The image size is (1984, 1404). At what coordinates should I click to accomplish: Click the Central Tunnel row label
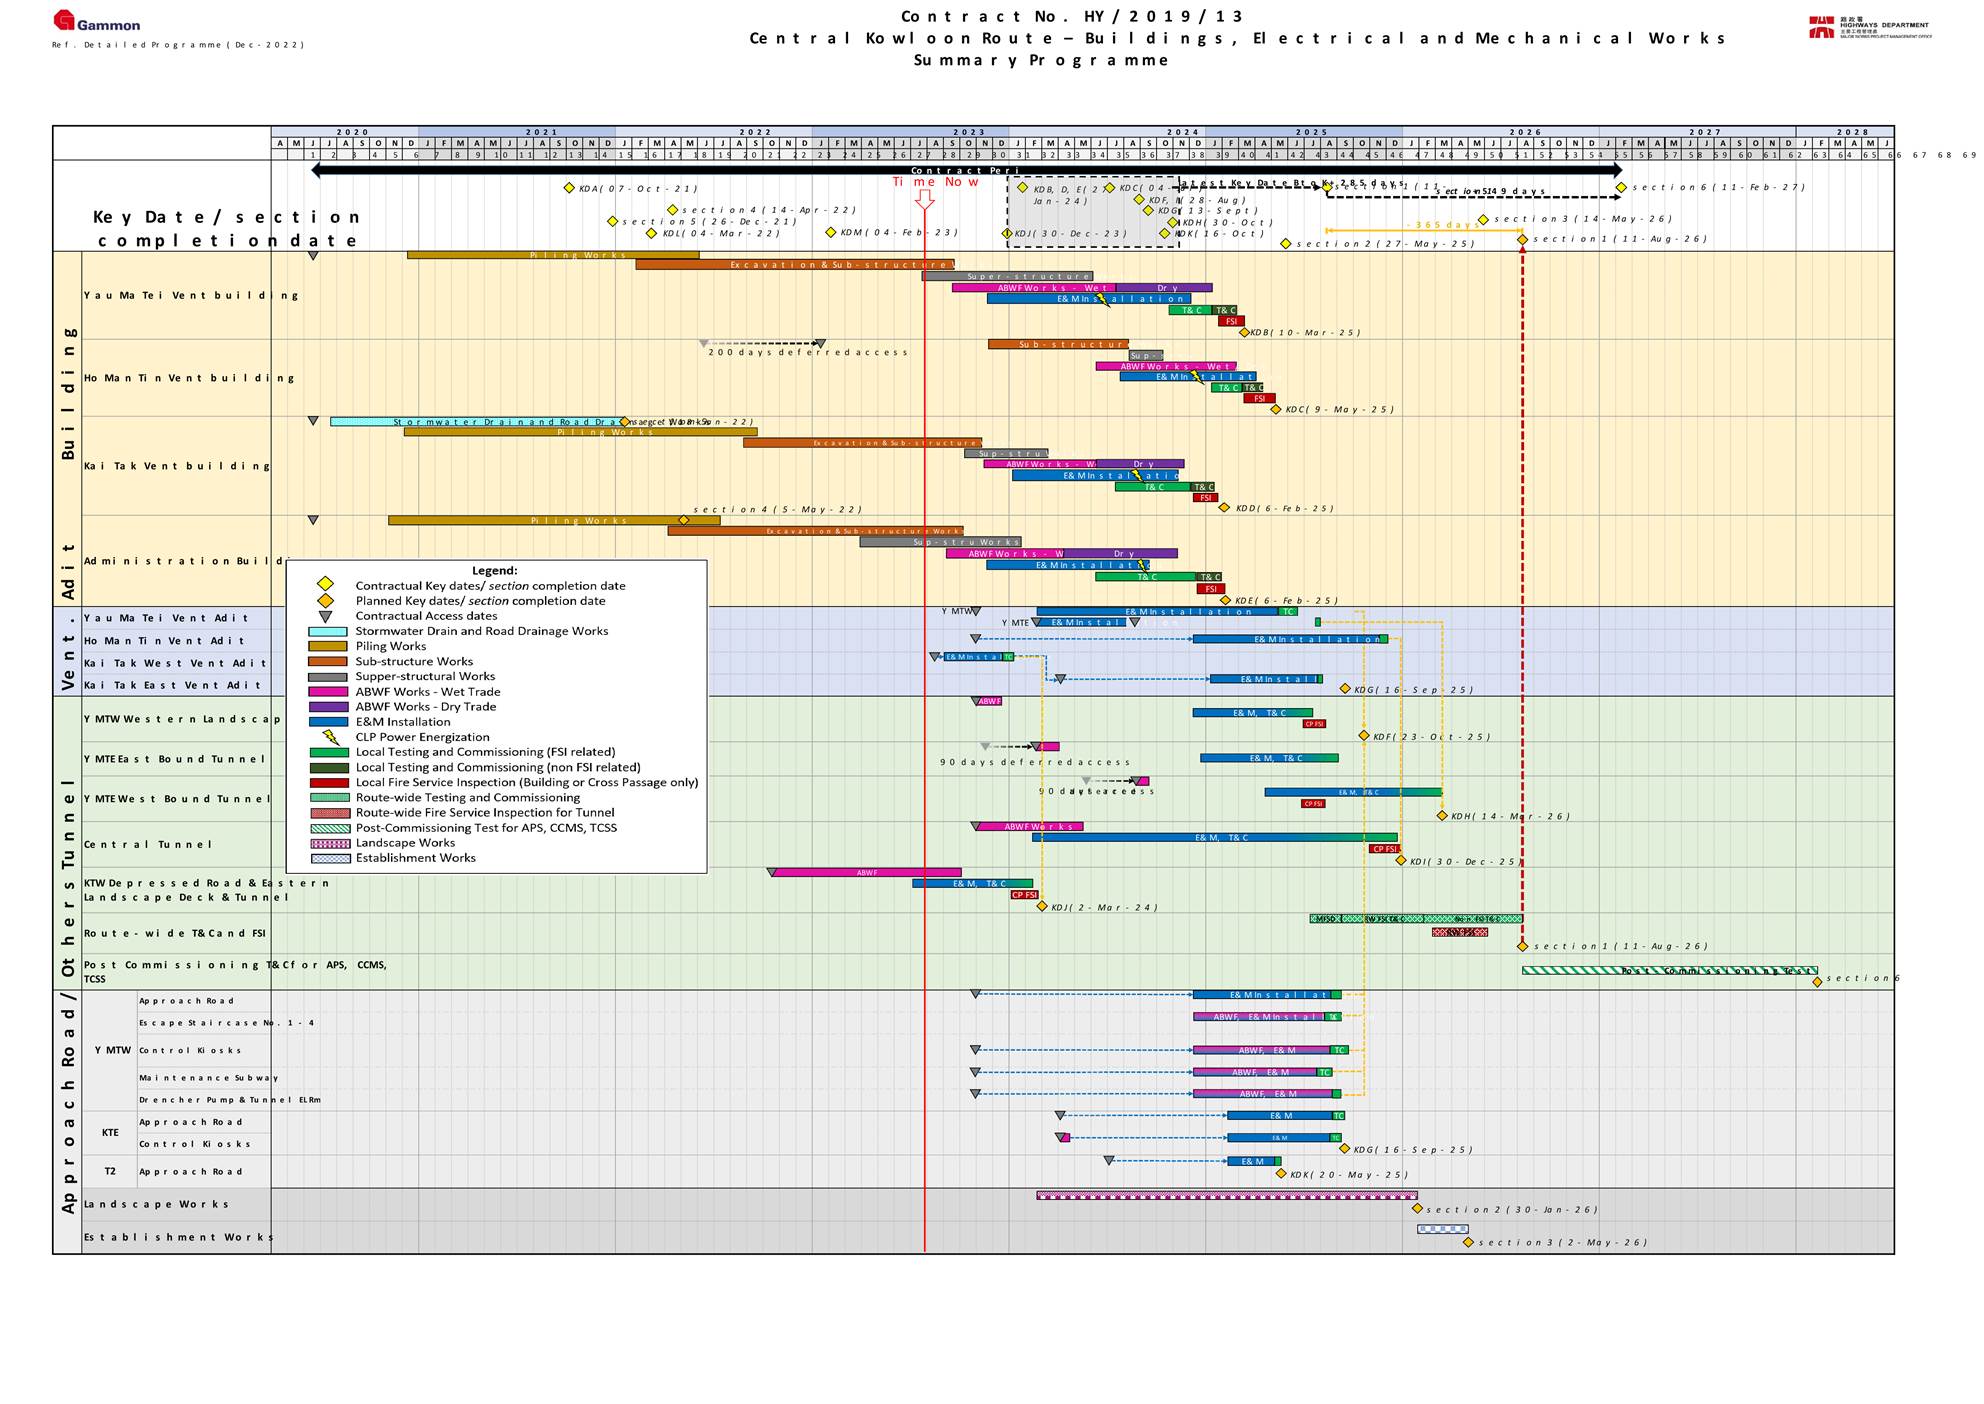pos(148,844)
